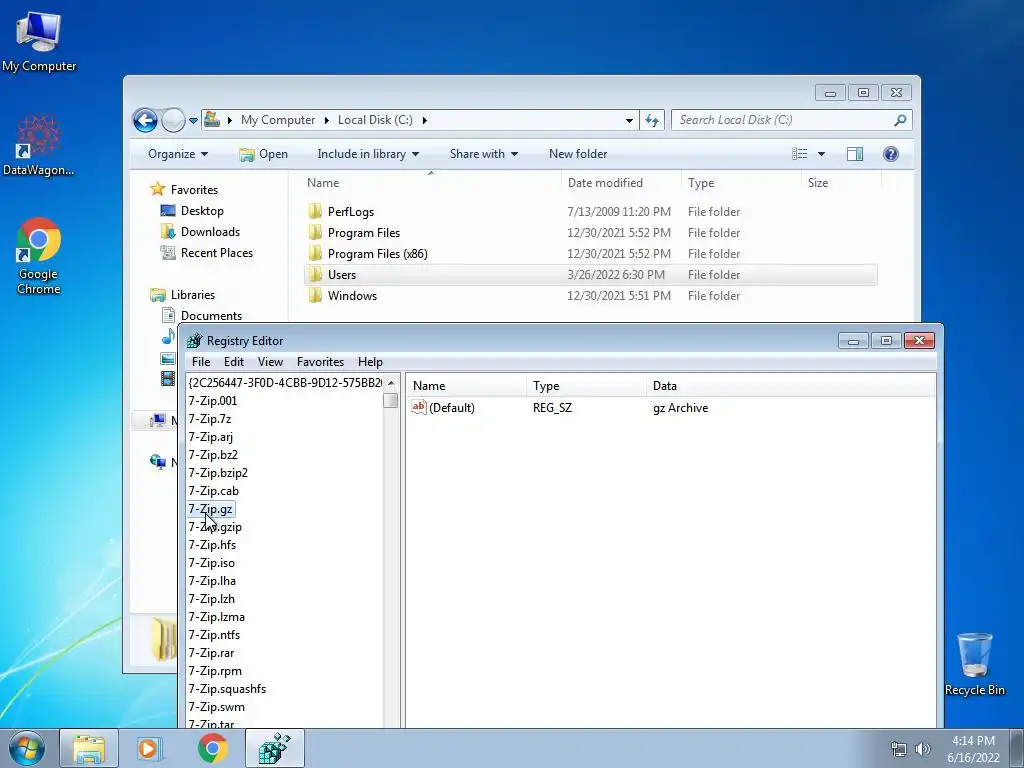This screenshot has height=768, width=1024.
Task: Click the PerfLogs folder icon
Action: click(315, 212)
